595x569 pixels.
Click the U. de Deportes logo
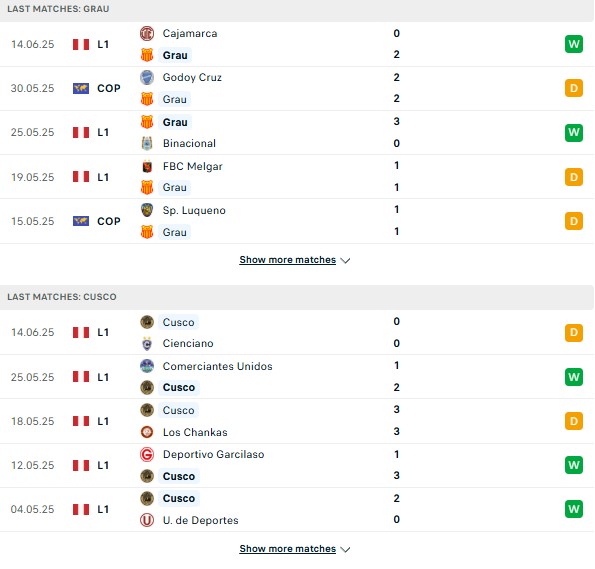point(147,520)
